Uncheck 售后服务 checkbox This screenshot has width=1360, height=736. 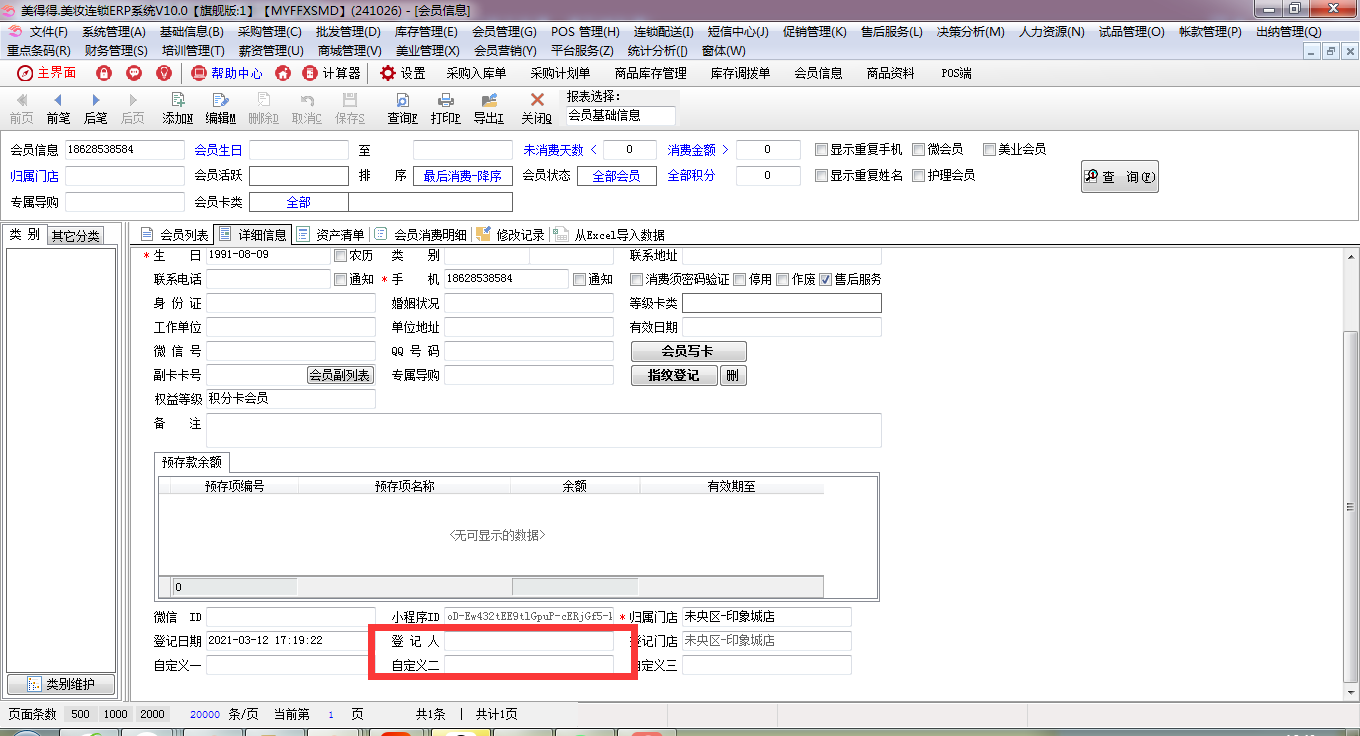825,280
